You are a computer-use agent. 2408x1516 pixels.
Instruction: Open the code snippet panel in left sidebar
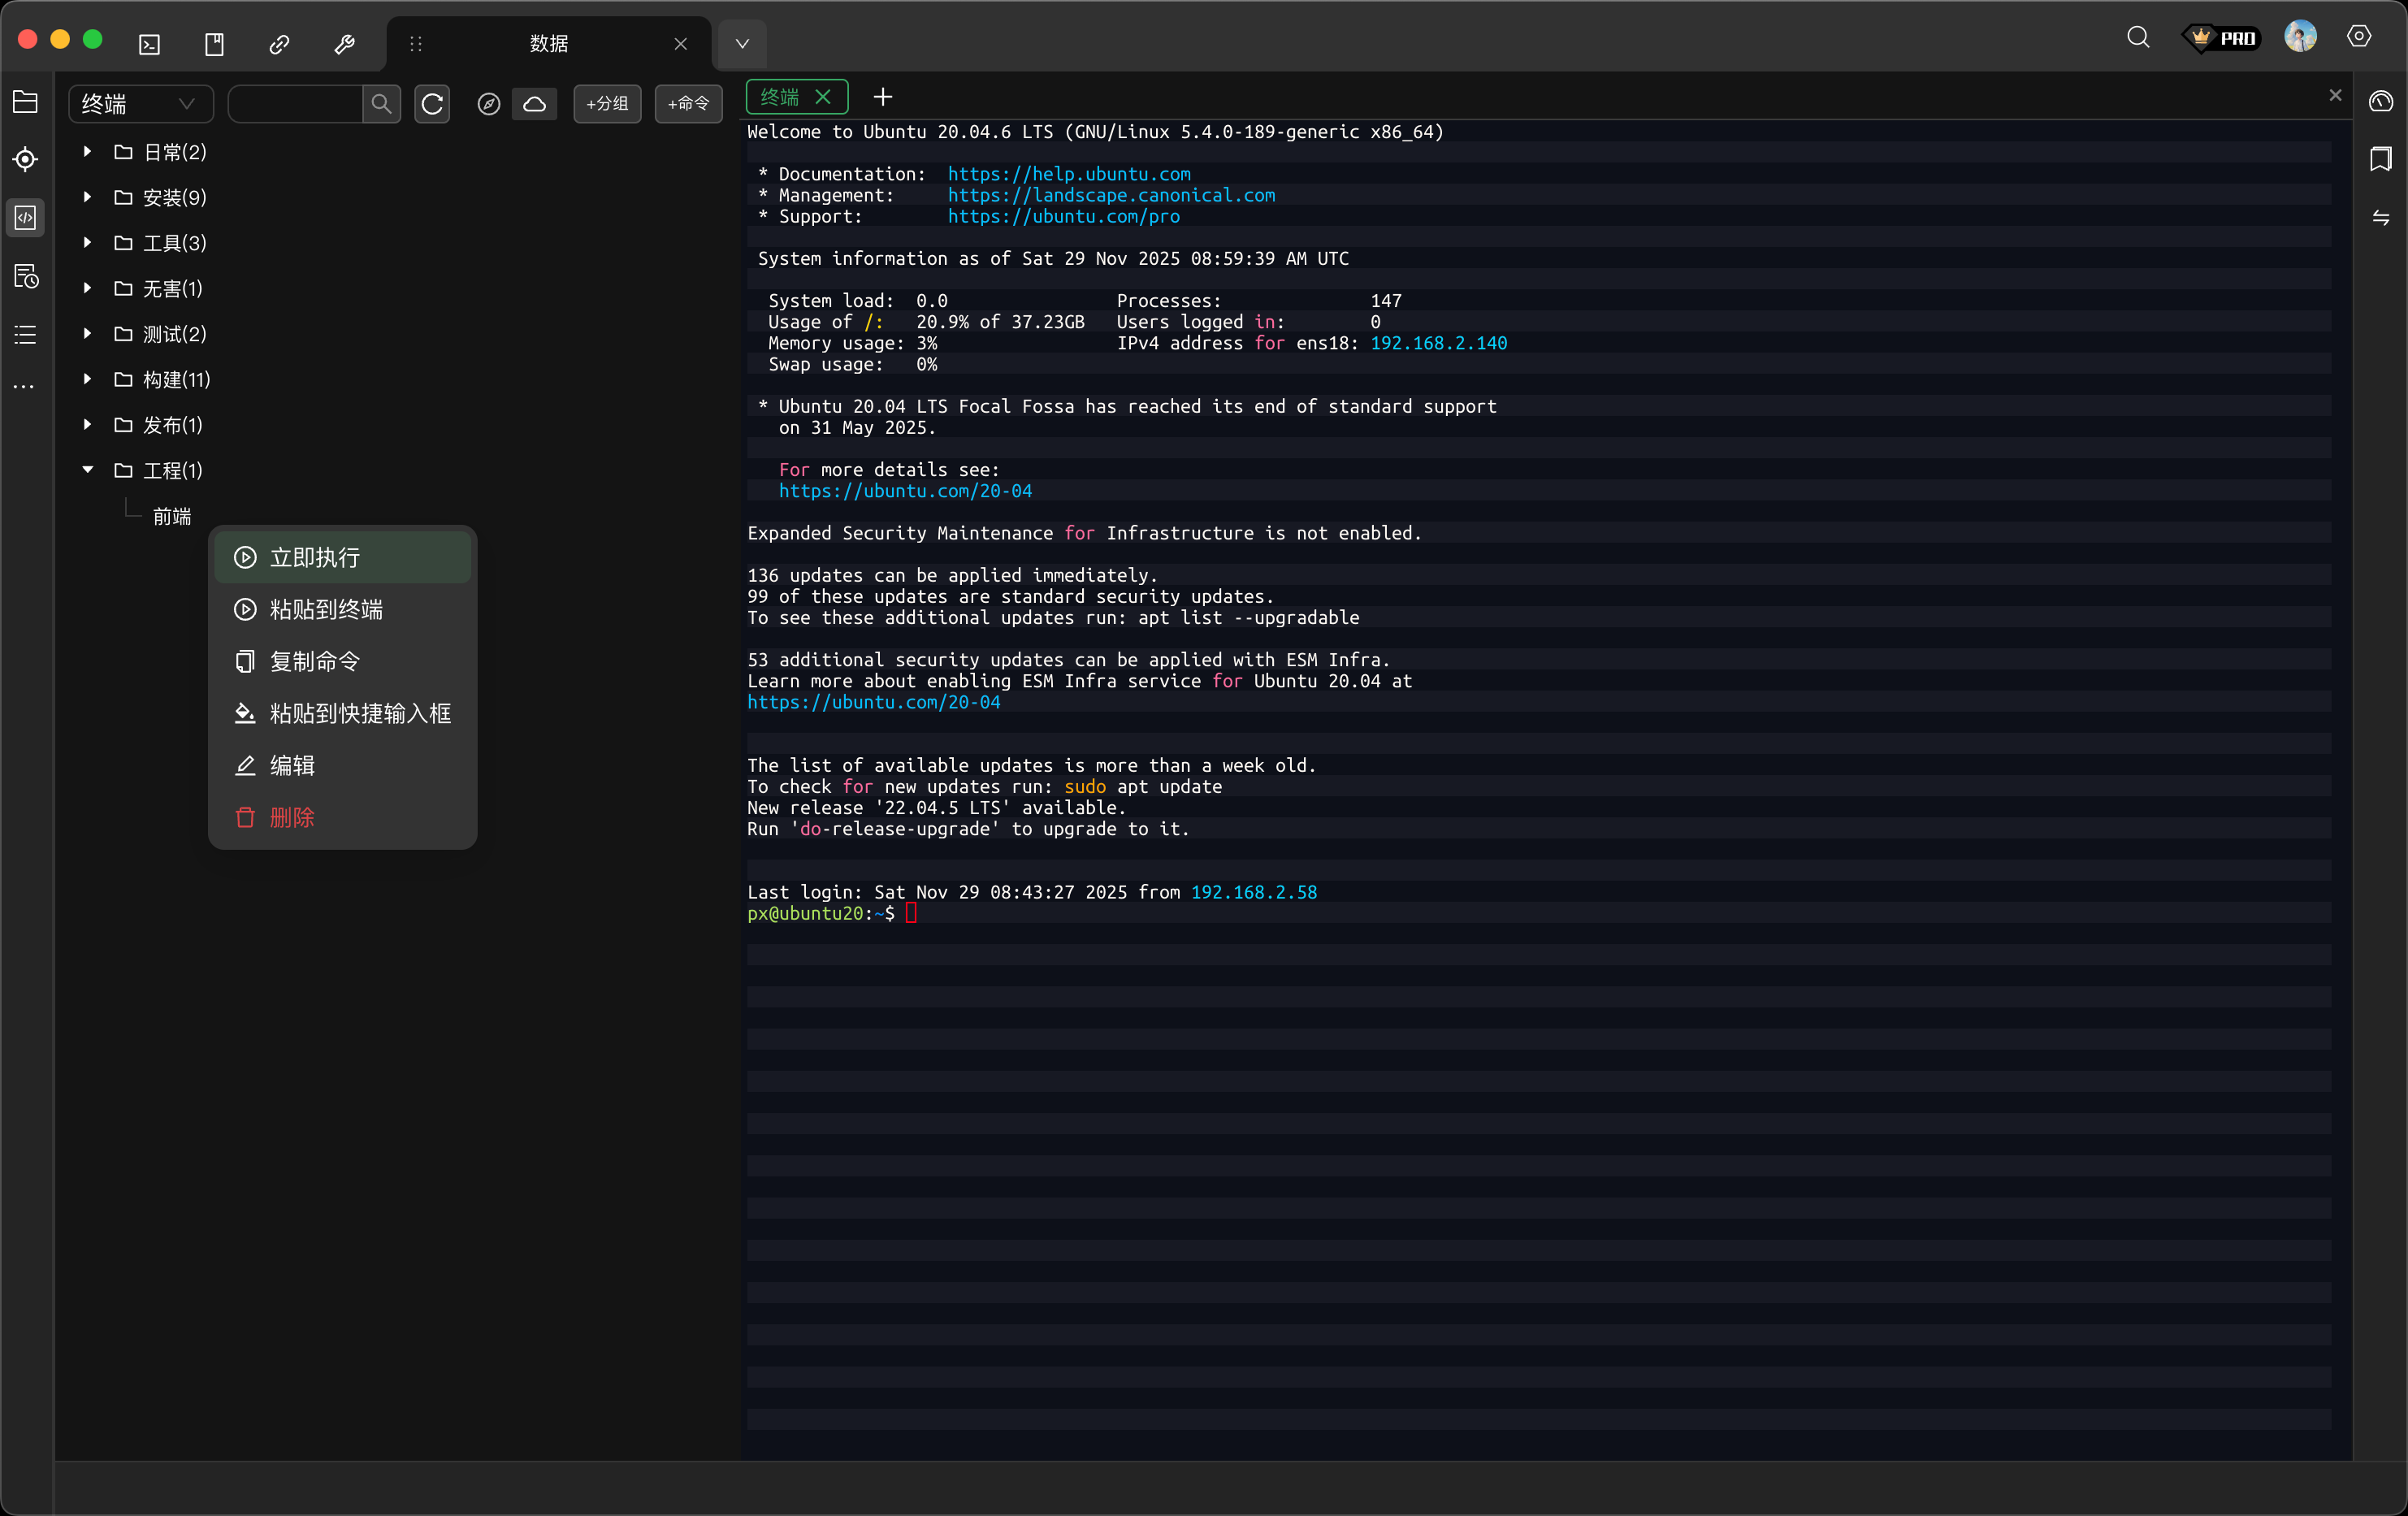coord(25,217)
